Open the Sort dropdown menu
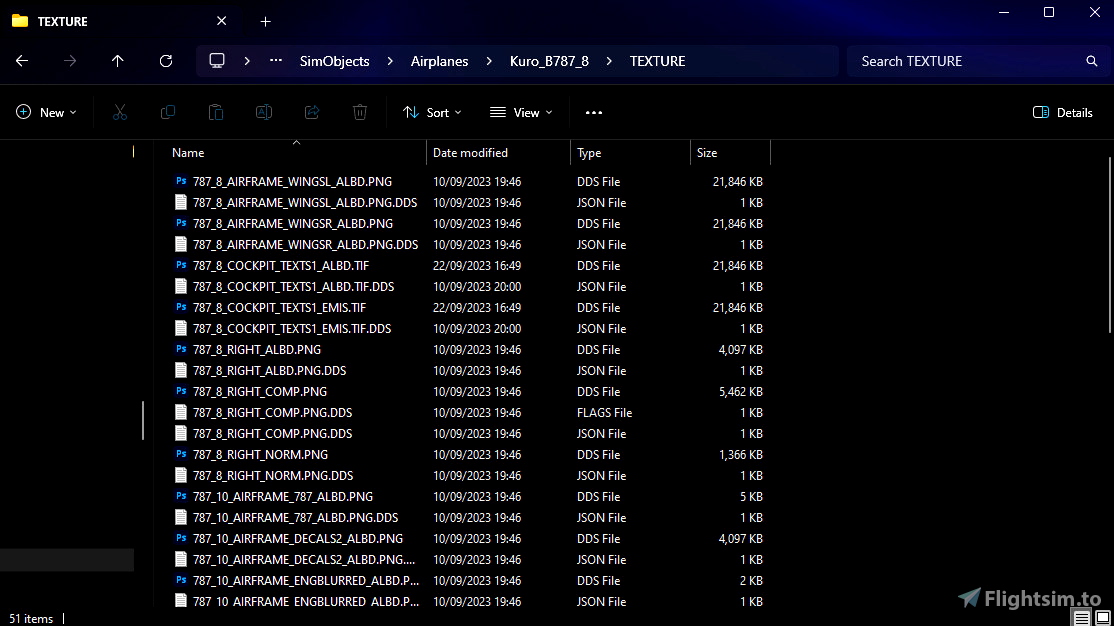Image resolution: width=1114 pixels, height=626 pixels. click(432, 113)
